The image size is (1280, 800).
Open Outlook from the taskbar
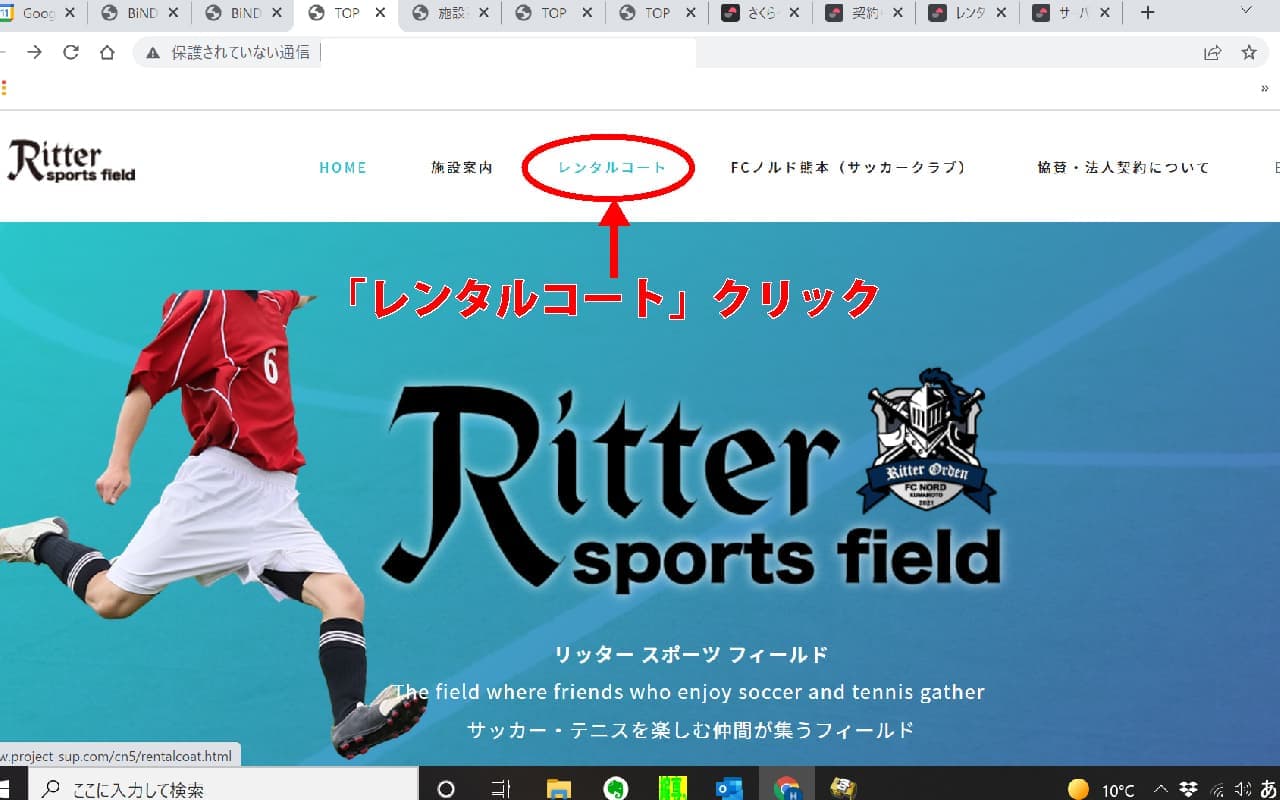tap(729, 788)
